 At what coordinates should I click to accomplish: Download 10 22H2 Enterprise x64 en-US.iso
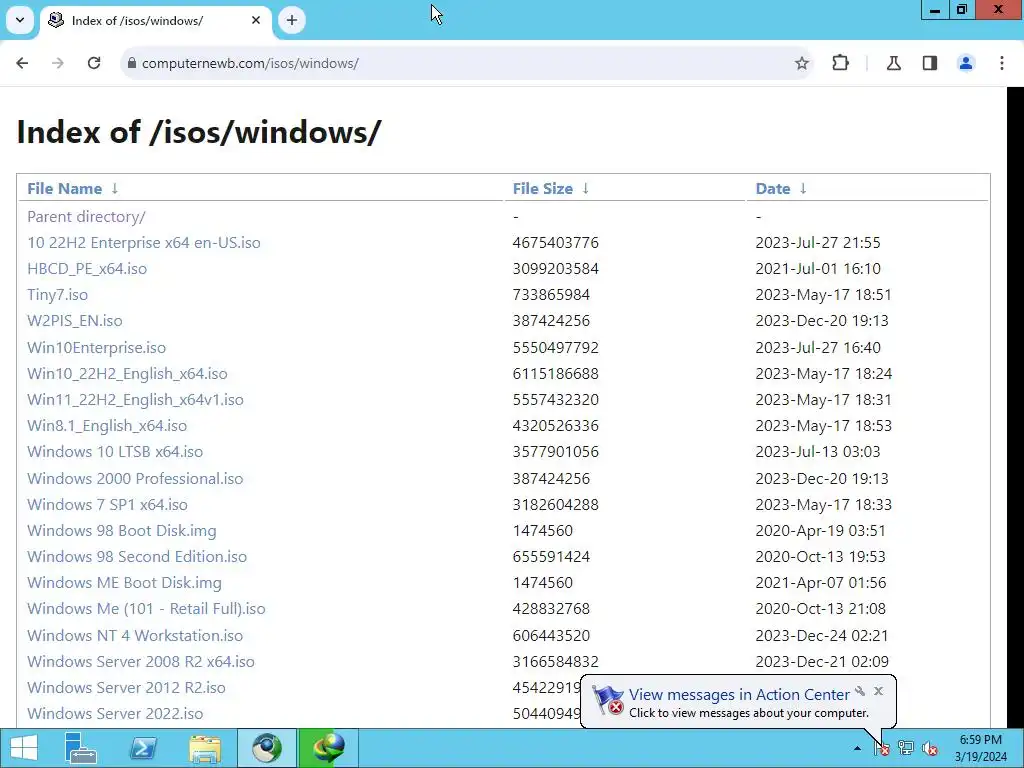coord(144,242)
